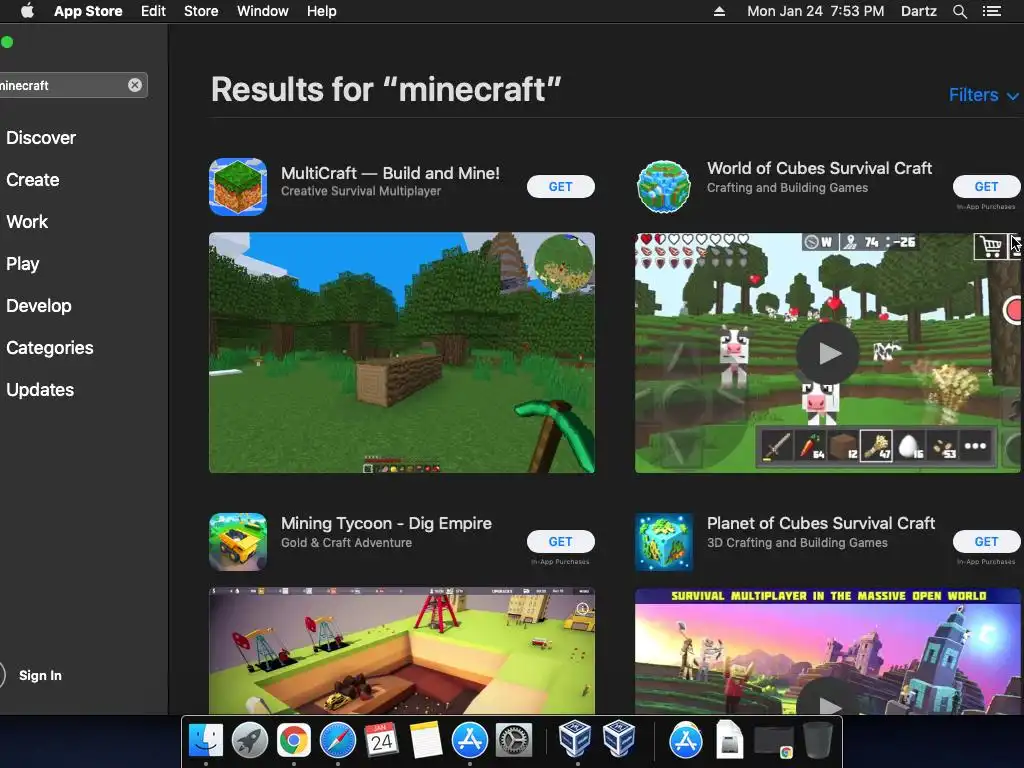Open the Apple menu
The image size is (1024, 768).
pyautogui.click(x=27, y=11)
